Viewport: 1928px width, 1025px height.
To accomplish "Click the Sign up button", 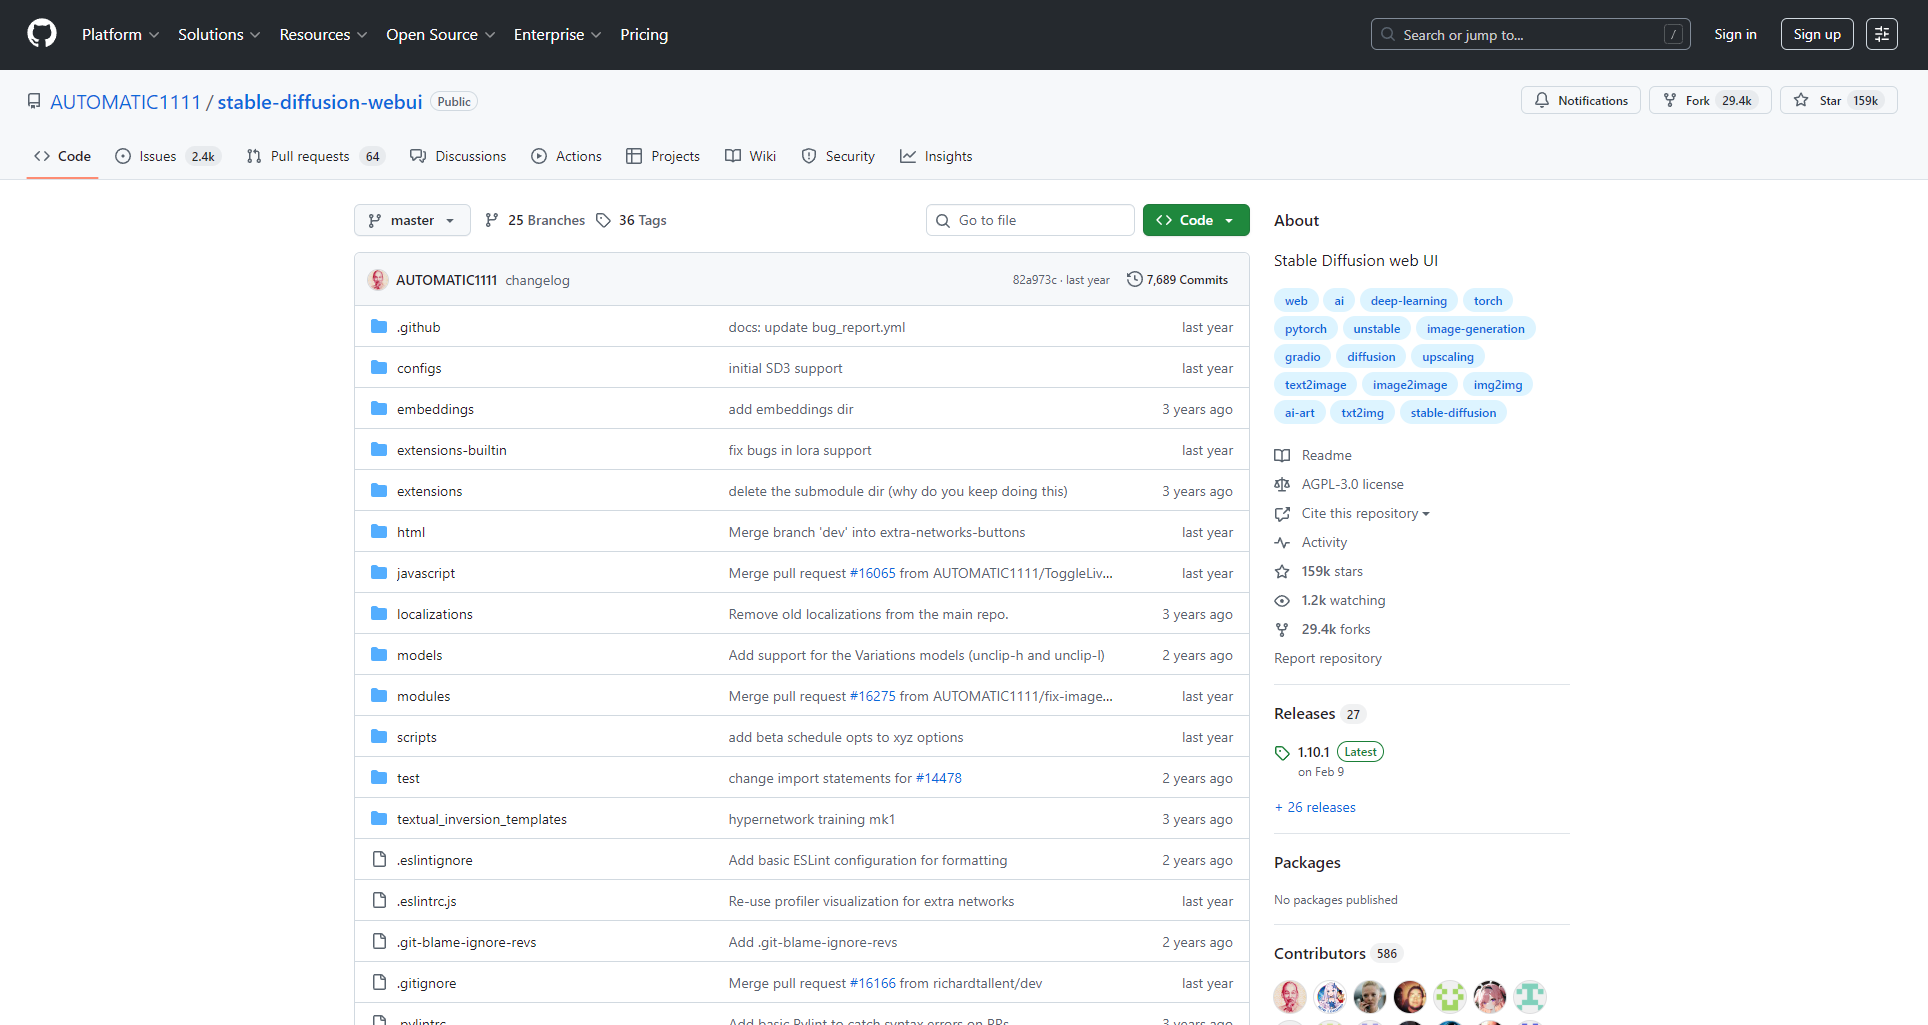I will 1816,35.
